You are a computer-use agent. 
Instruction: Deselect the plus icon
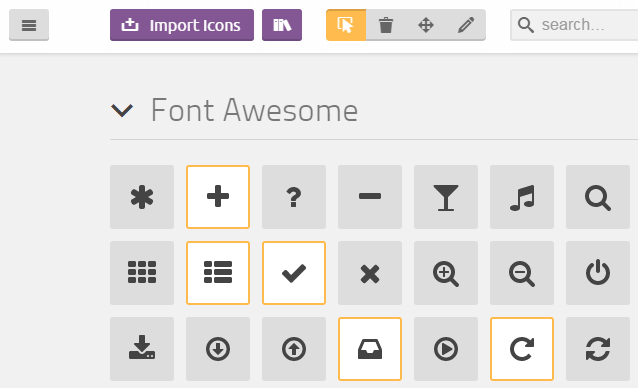click(218, 197)
